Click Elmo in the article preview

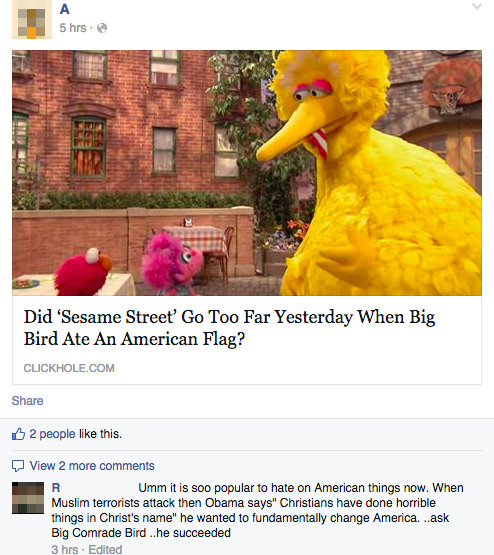click(x=84, y=273)
